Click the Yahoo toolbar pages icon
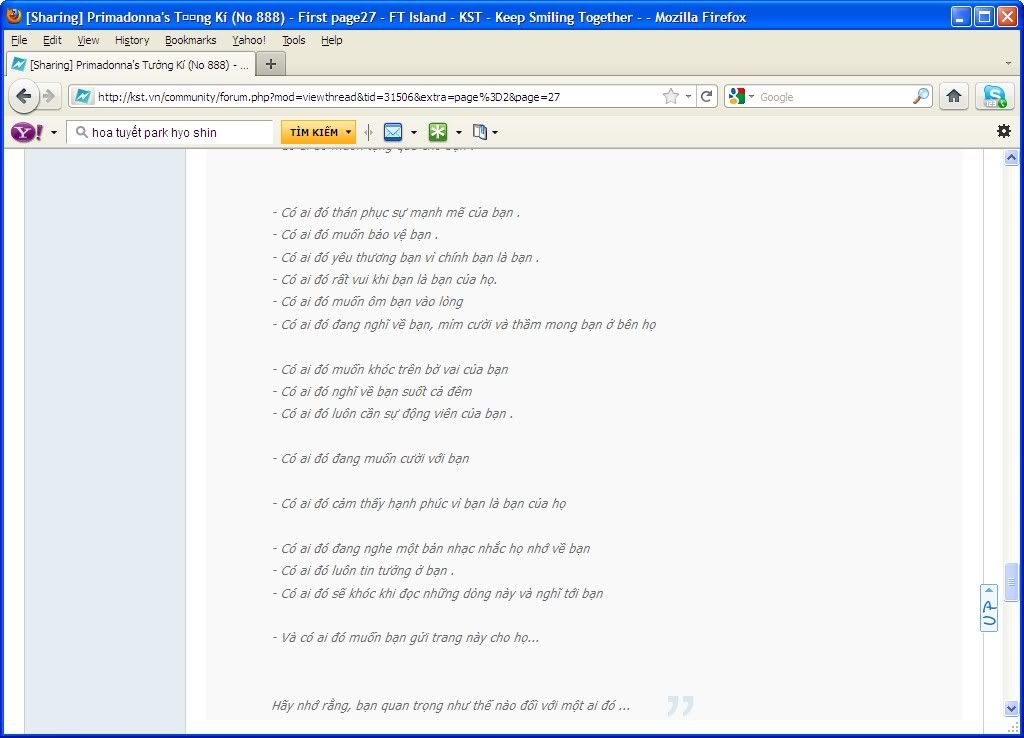This screenshot has width=1024, height=738. [x=480, y=133]
